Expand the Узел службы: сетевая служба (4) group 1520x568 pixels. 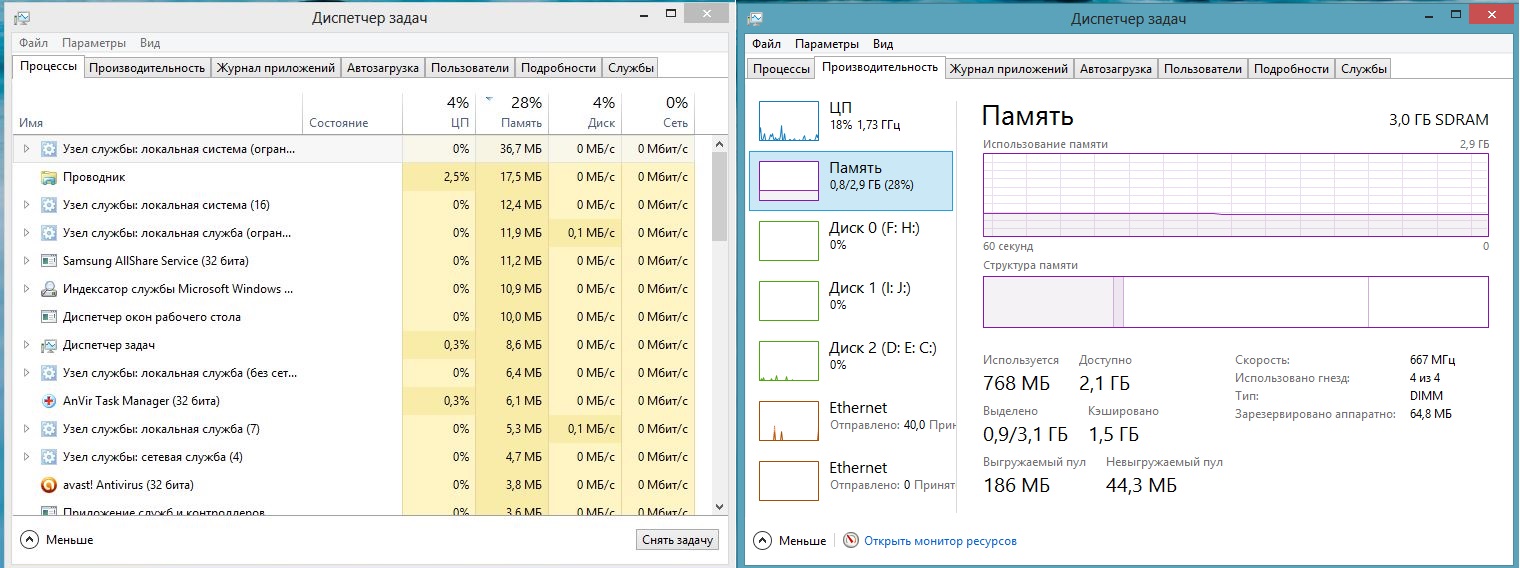pos(26,457)
